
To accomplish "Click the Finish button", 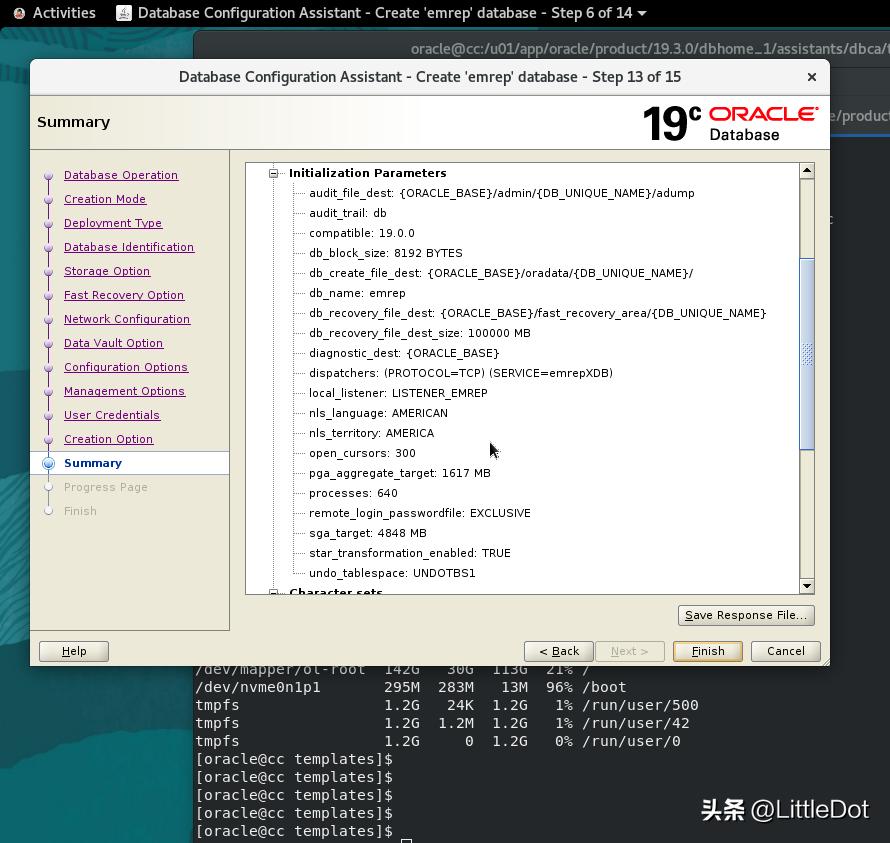I will coord(707,651).
